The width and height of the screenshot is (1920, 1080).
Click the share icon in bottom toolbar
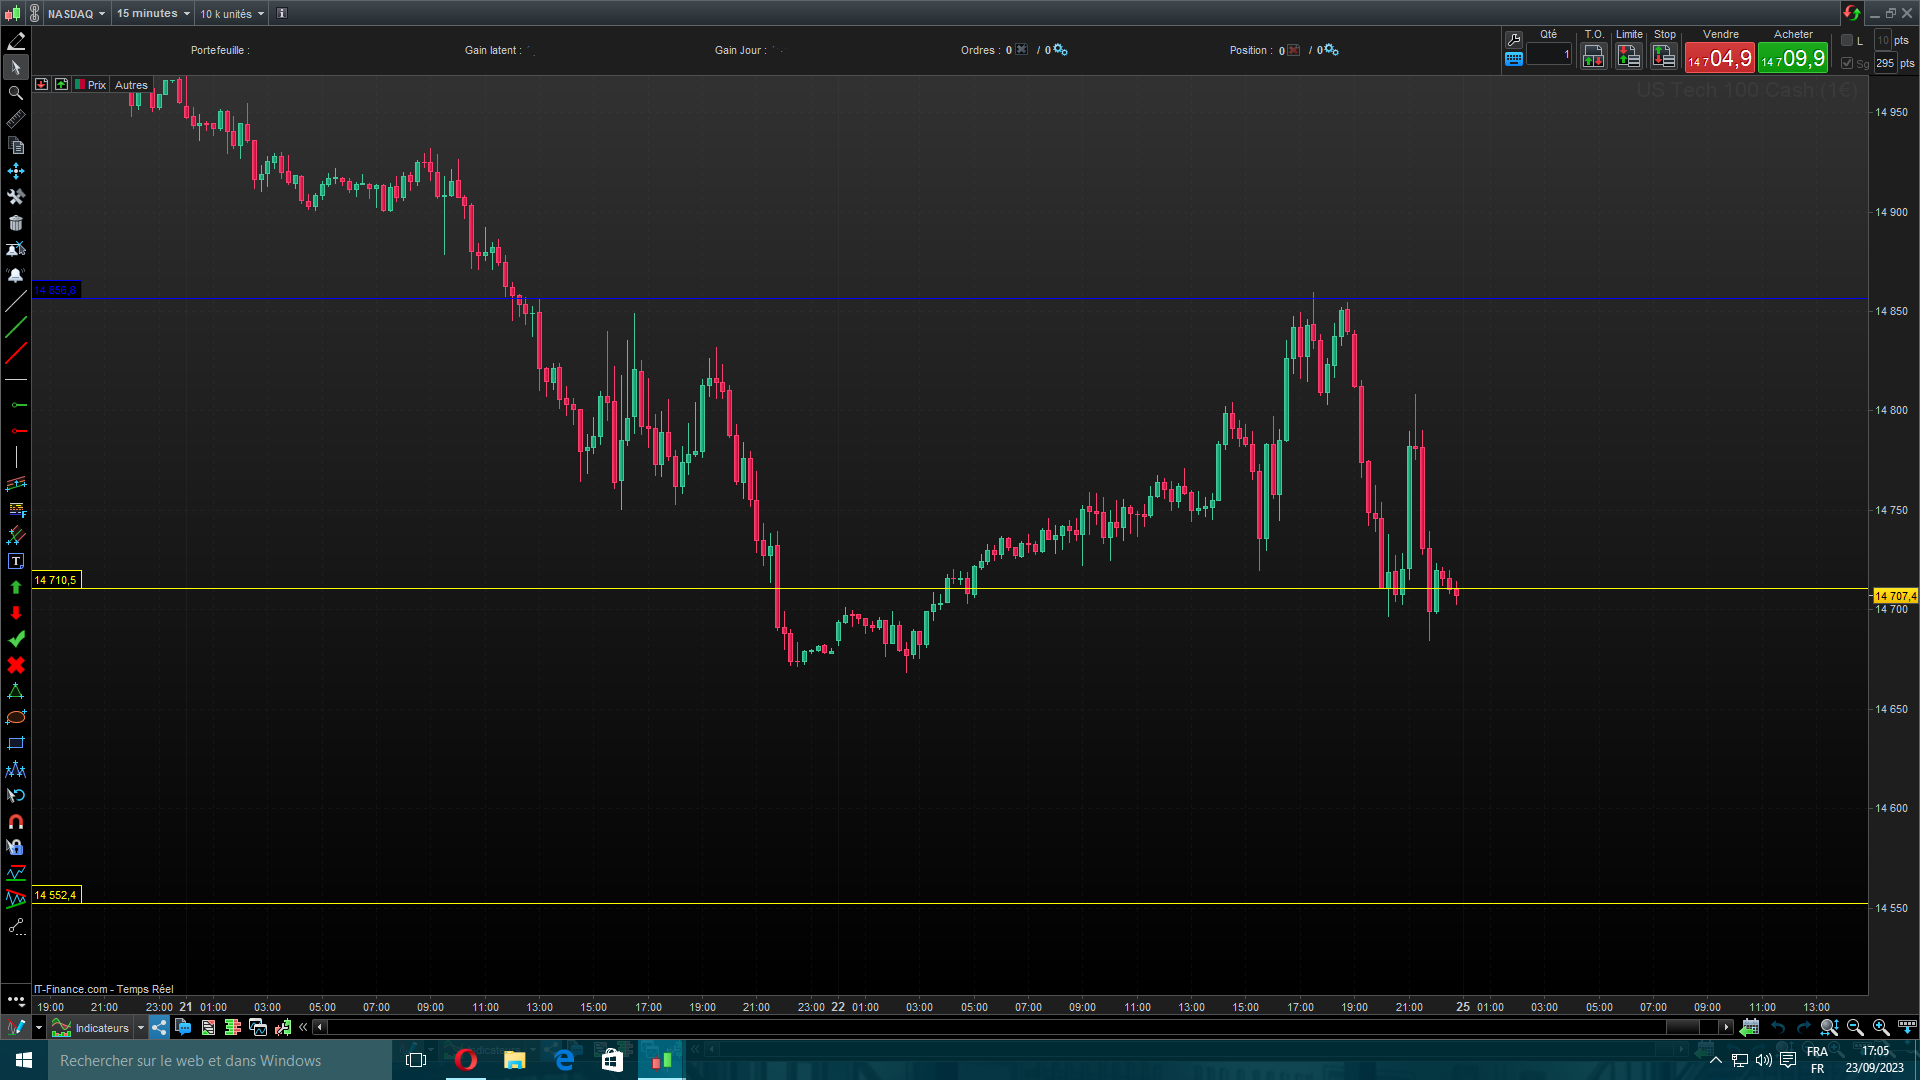coord(159,1027)
